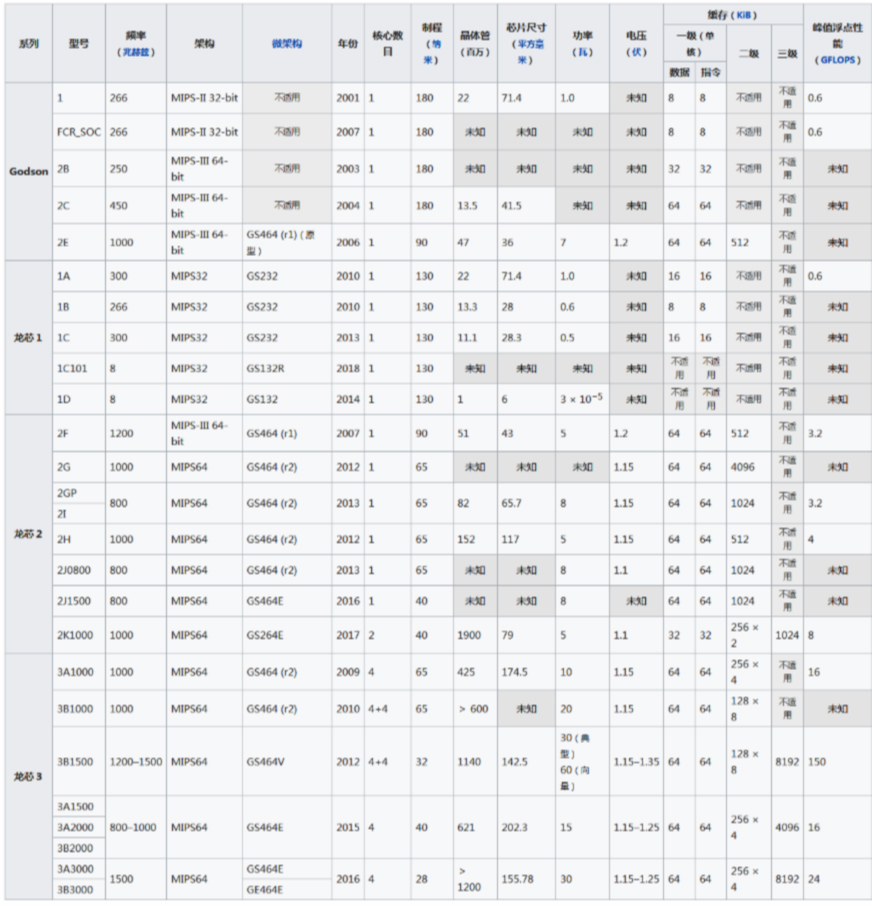This screenshot has height=906, width=872.
Task: Select the 24 peak GFLOPS cell
Action: (x=837, y=879)
